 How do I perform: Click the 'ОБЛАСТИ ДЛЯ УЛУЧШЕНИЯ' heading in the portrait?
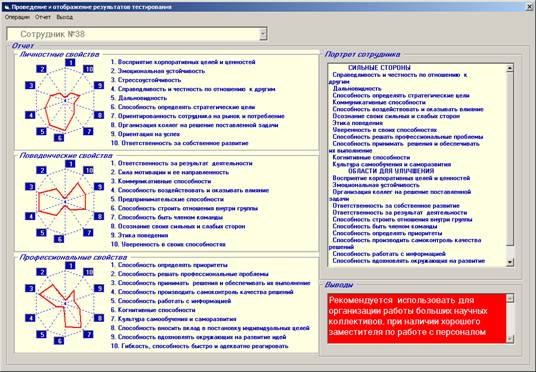coord(391,171)
